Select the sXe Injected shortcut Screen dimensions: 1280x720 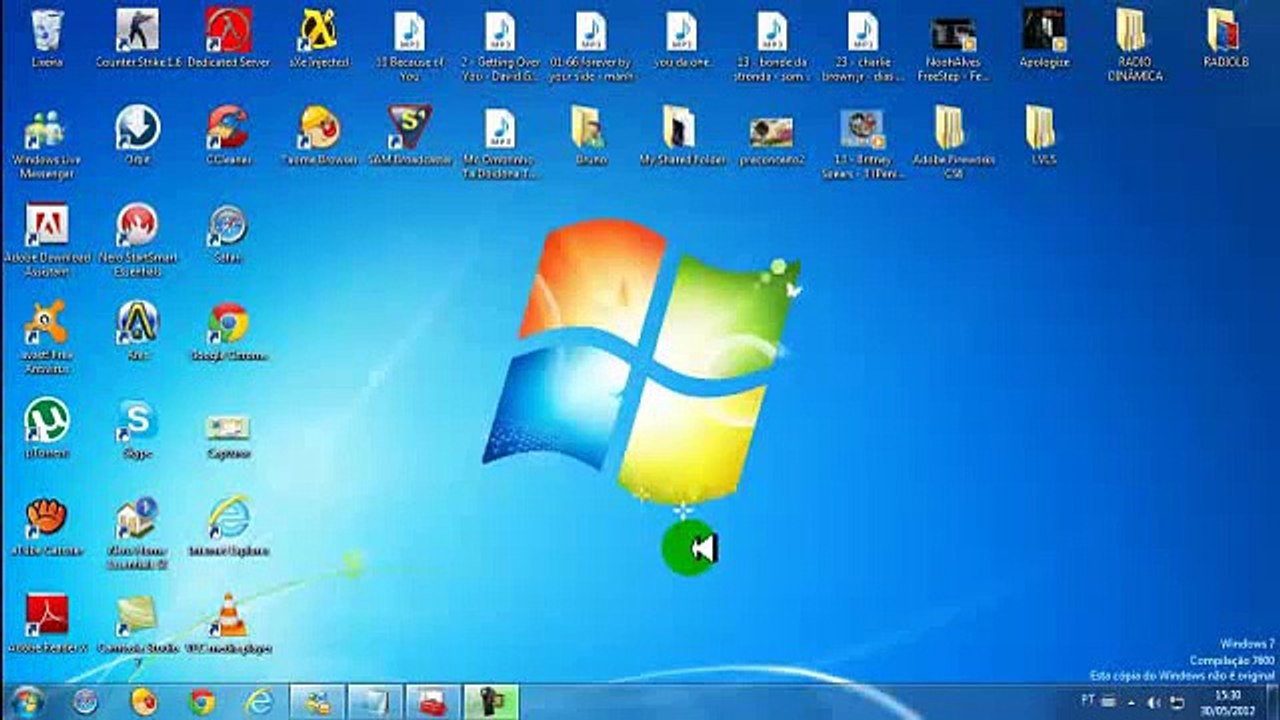pyautogui.click(x=319, y=39)
